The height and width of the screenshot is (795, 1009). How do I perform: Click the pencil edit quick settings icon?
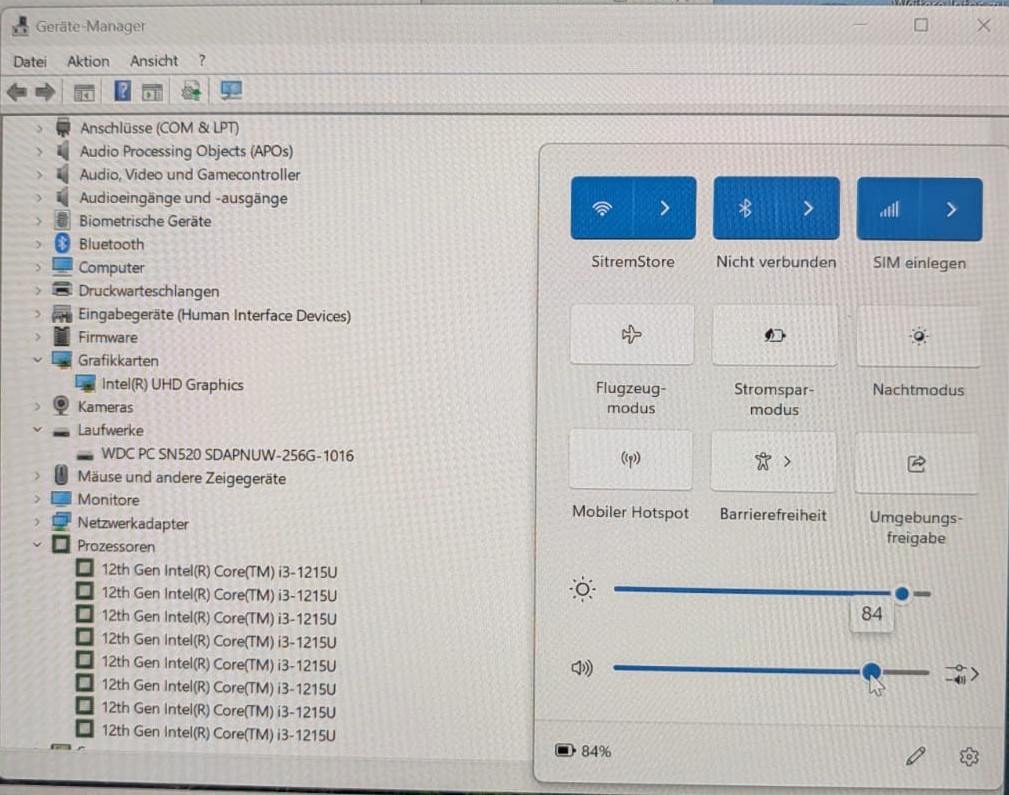click(x=915, y=756)
